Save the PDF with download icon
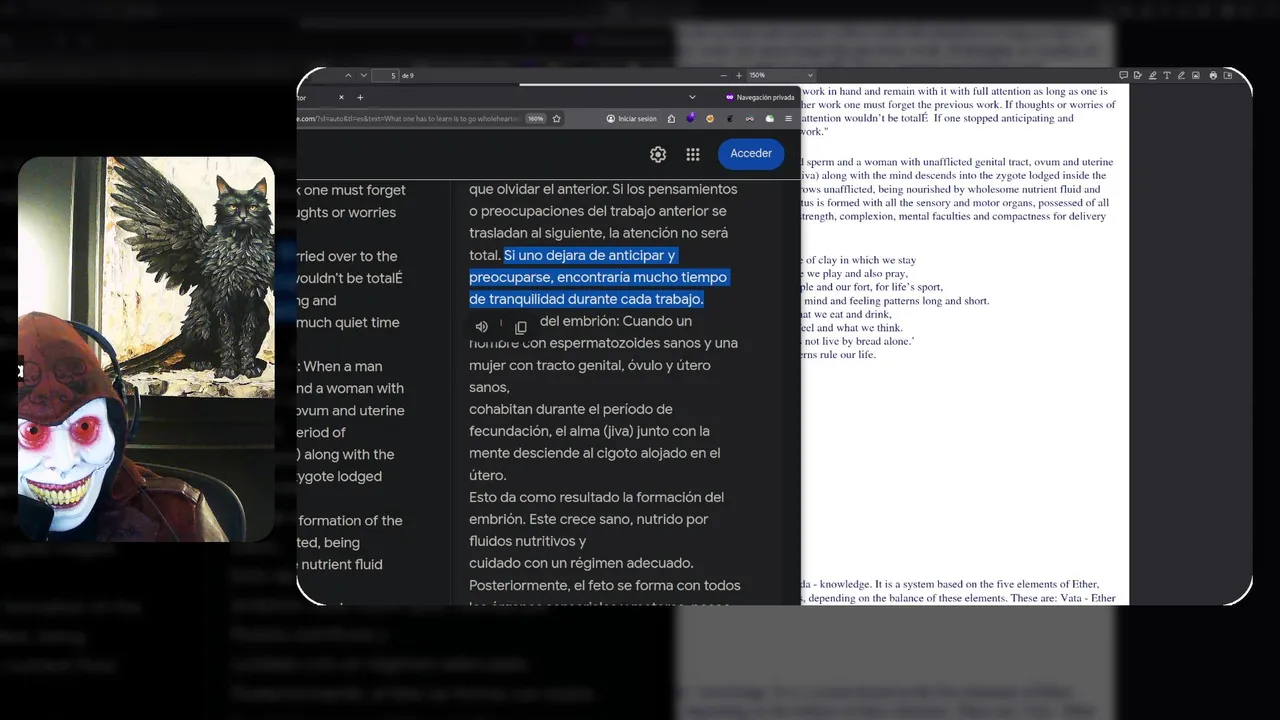Viewport: 1280px width, 720px height. coord(1228,75)
